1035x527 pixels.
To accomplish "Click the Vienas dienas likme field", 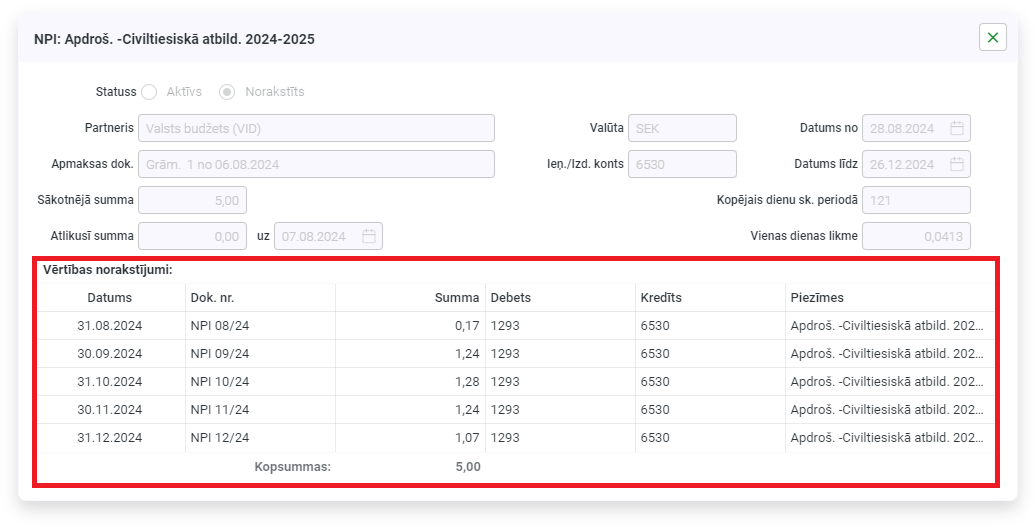I will tap(916, 236).
